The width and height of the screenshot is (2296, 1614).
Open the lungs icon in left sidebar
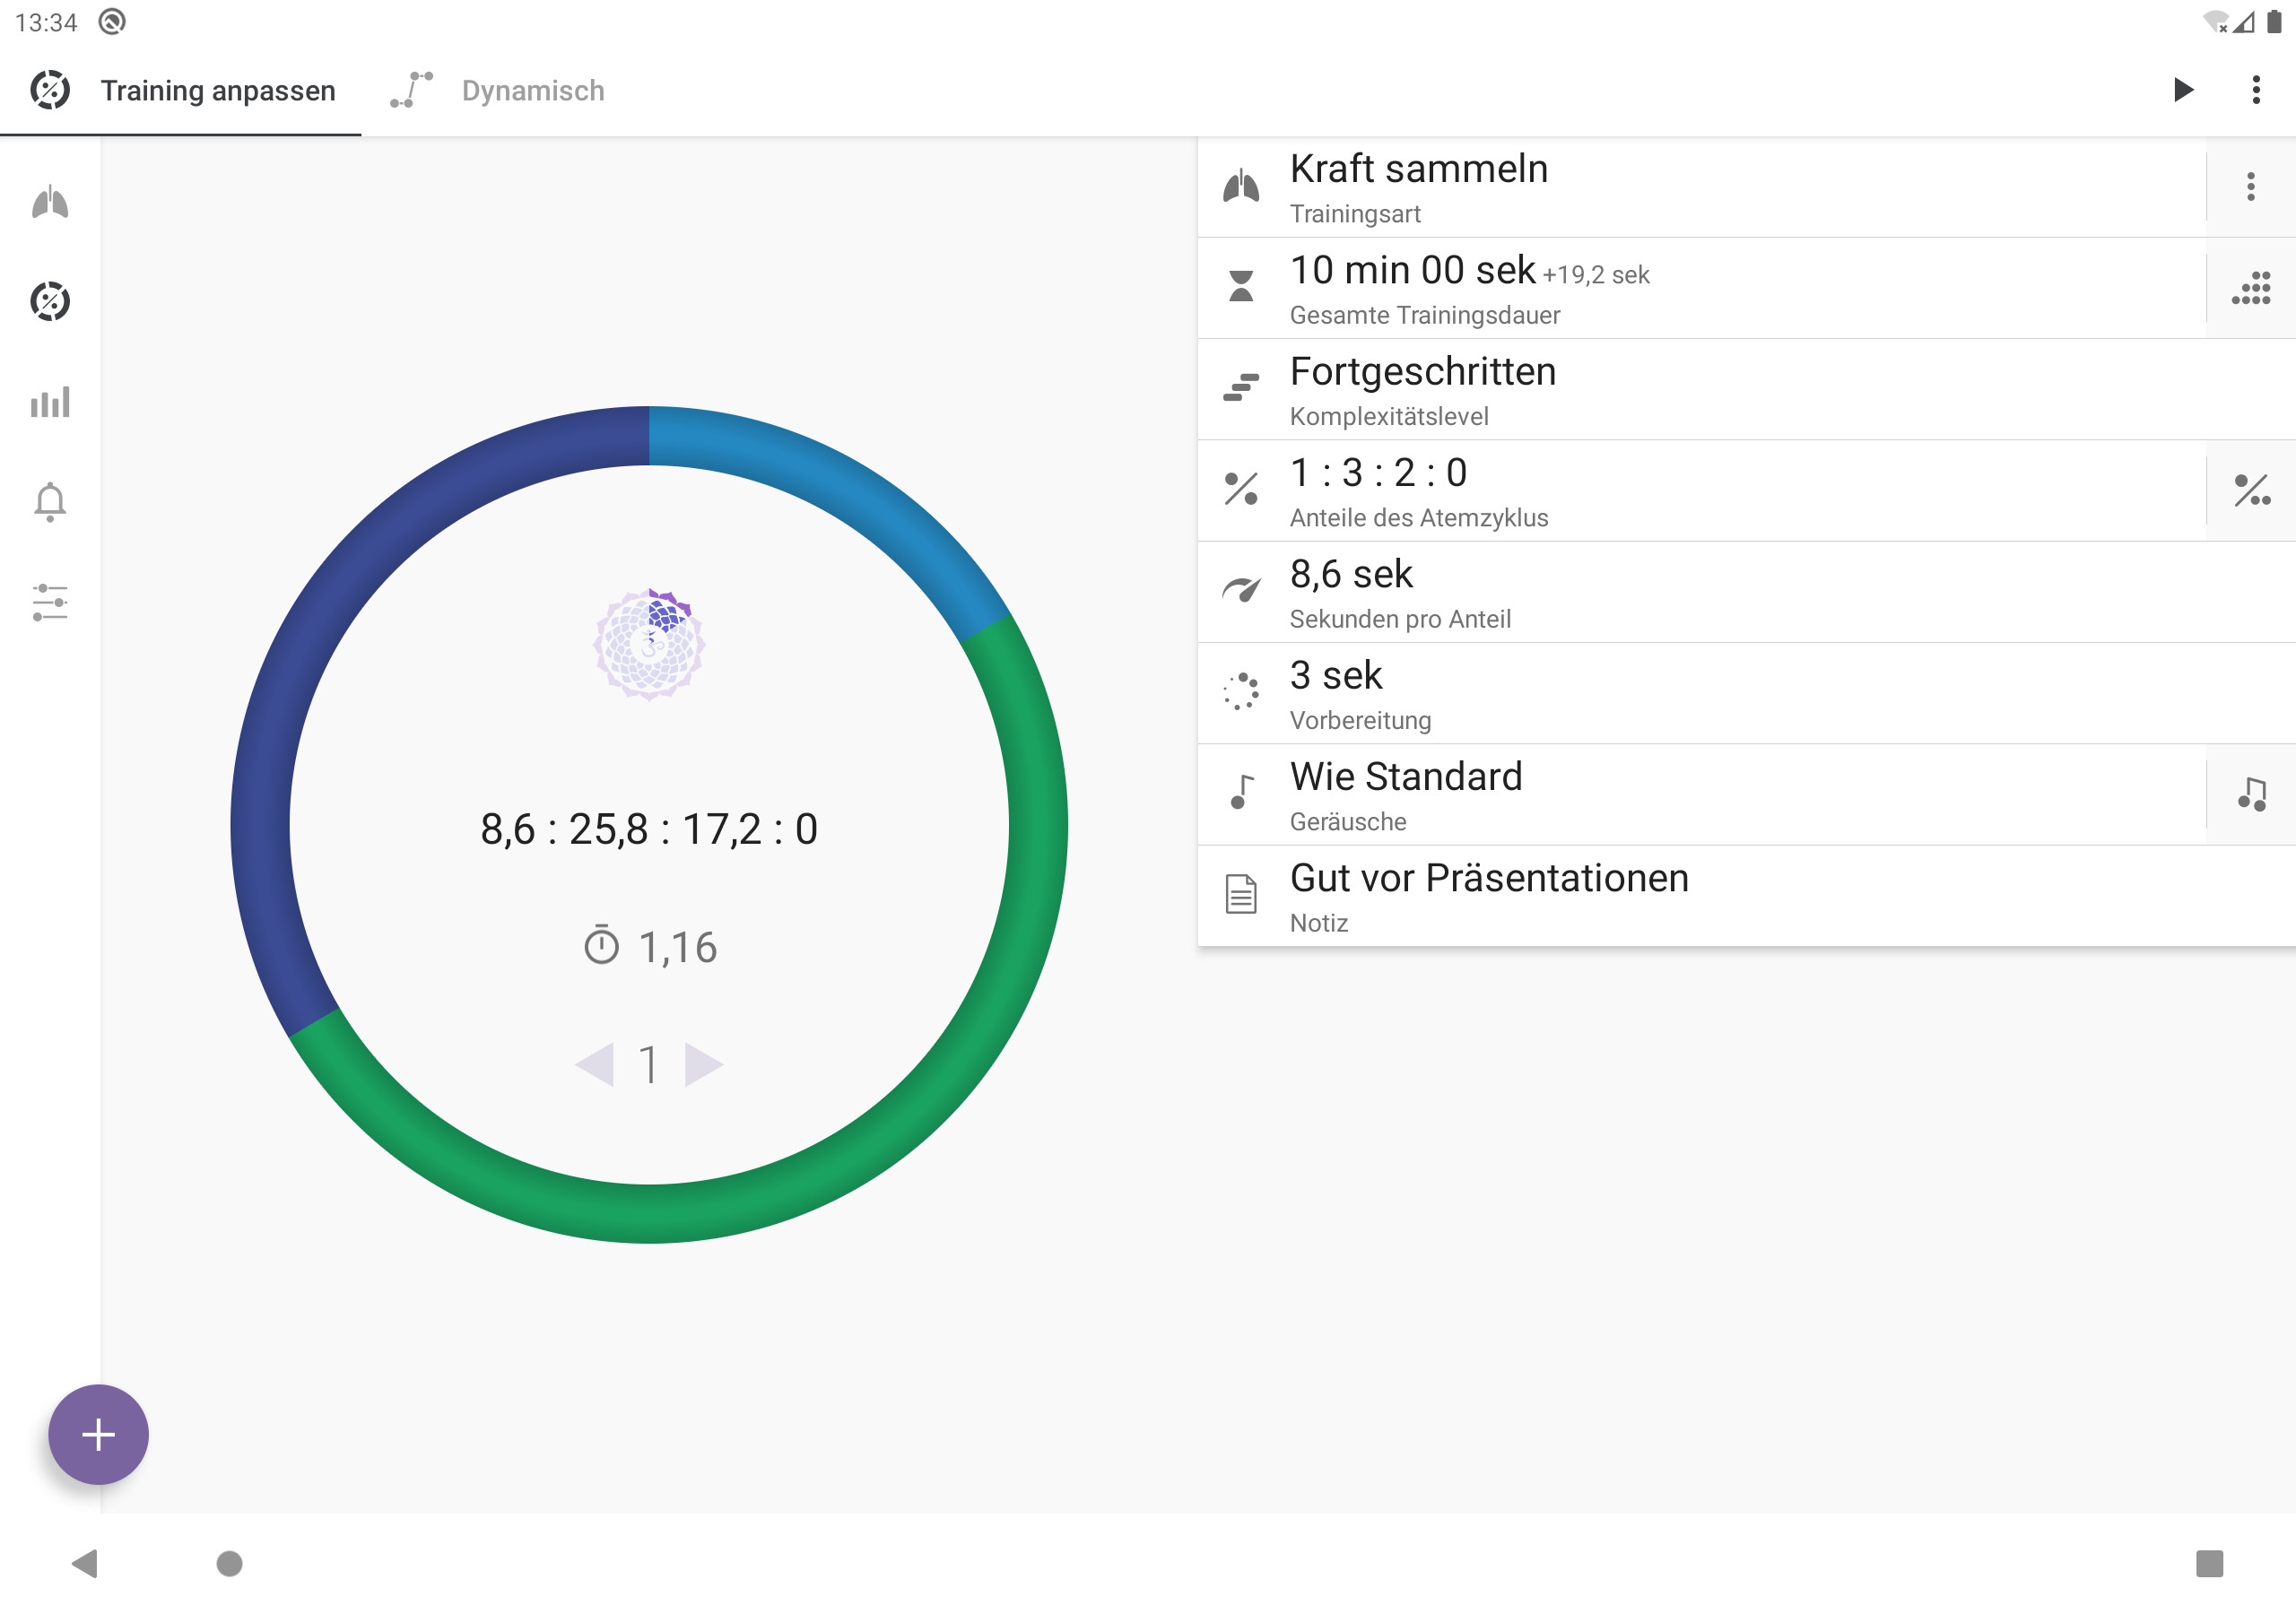(x=50, y=203)
